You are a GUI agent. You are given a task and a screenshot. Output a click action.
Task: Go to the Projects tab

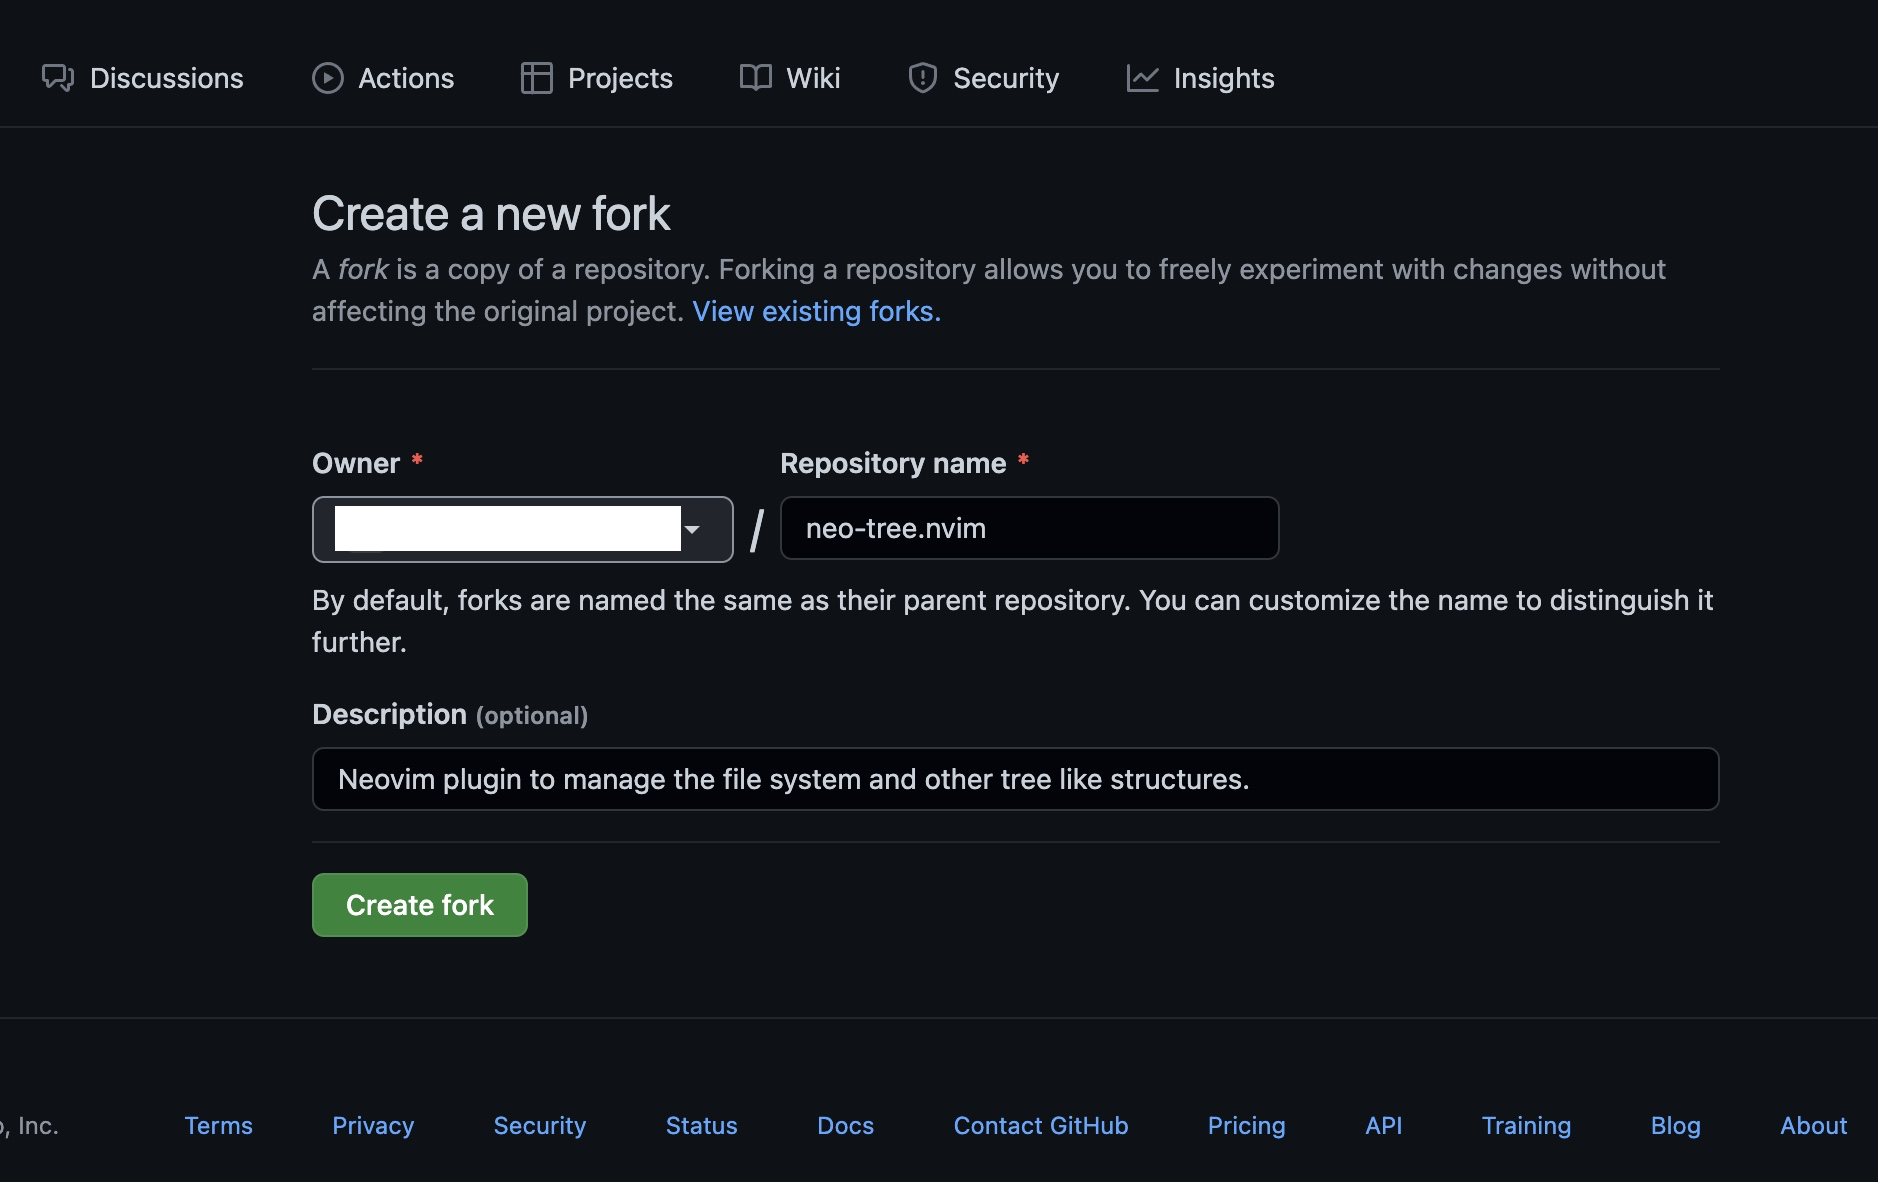click(597, 78)
